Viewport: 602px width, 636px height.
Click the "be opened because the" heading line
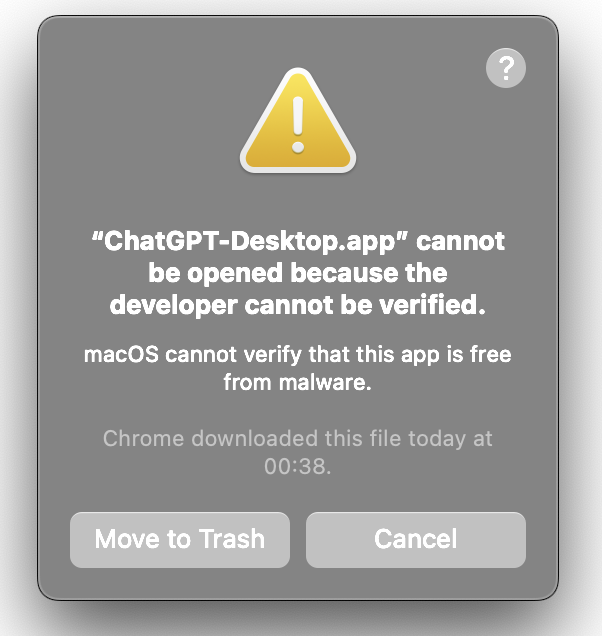[298, 273]
